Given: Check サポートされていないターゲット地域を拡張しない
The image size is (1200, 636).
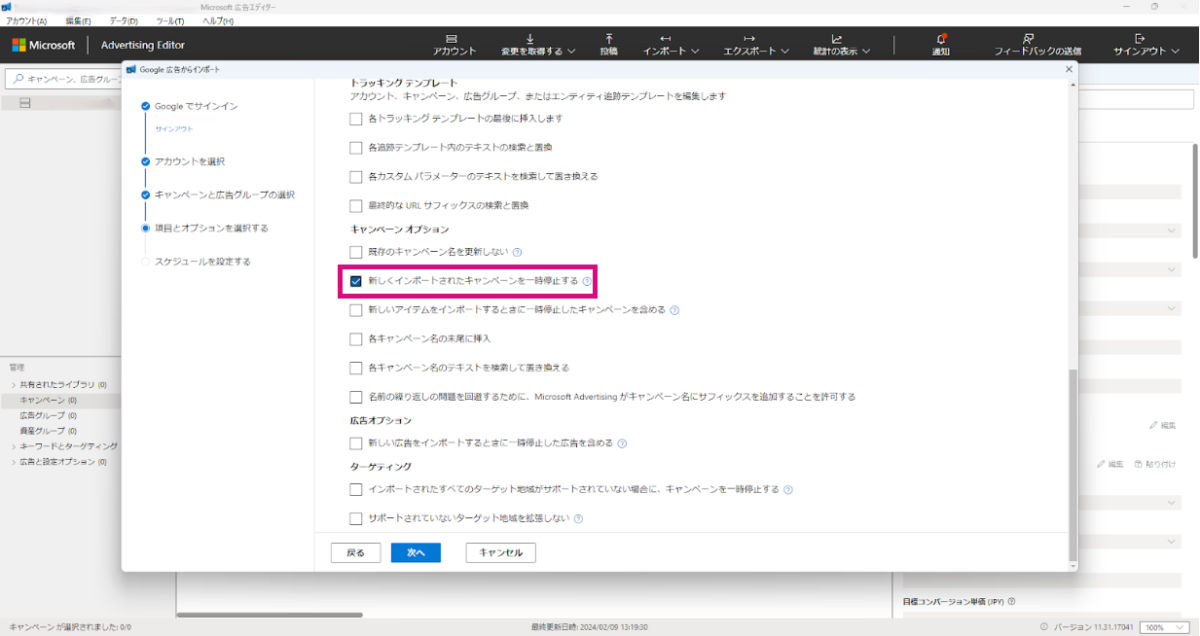Looking at the screenshot, I should (x=356, y=519).
